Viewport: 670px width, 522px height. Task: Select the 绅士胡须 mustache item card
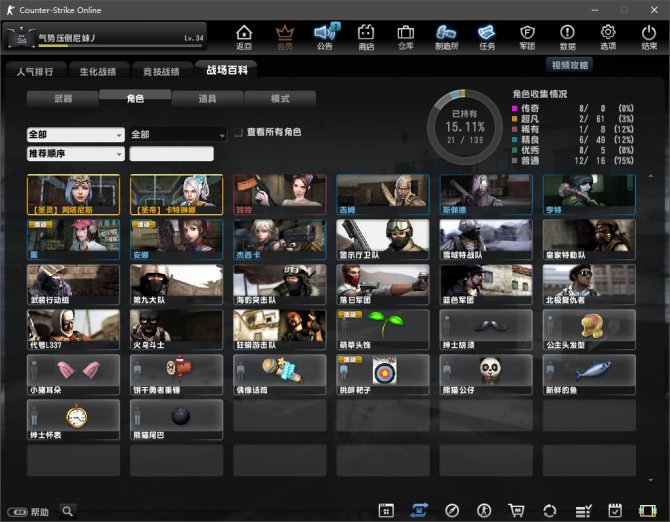point(486,330)
